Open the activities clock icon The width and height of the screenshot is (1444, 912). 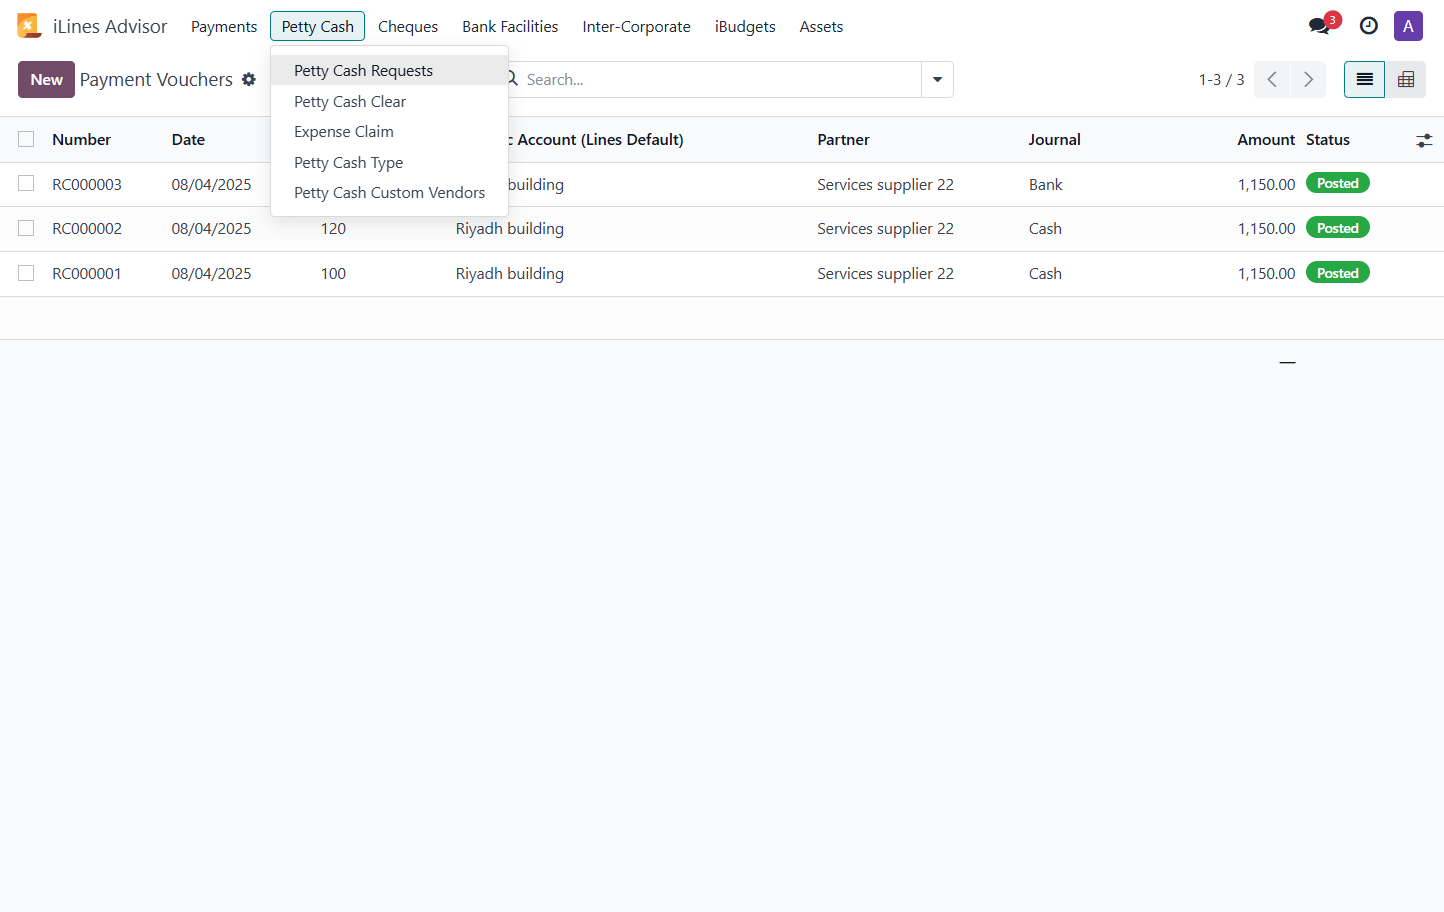click(1369, 26)
